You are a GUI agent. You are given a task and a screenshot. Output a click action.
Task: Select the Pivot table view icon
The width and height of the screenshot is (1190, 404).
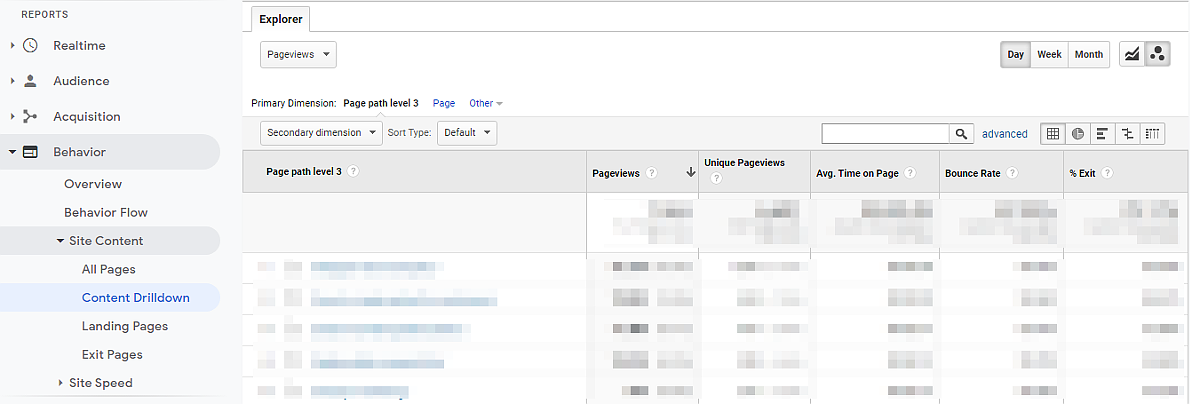[x=1153, y=134]
